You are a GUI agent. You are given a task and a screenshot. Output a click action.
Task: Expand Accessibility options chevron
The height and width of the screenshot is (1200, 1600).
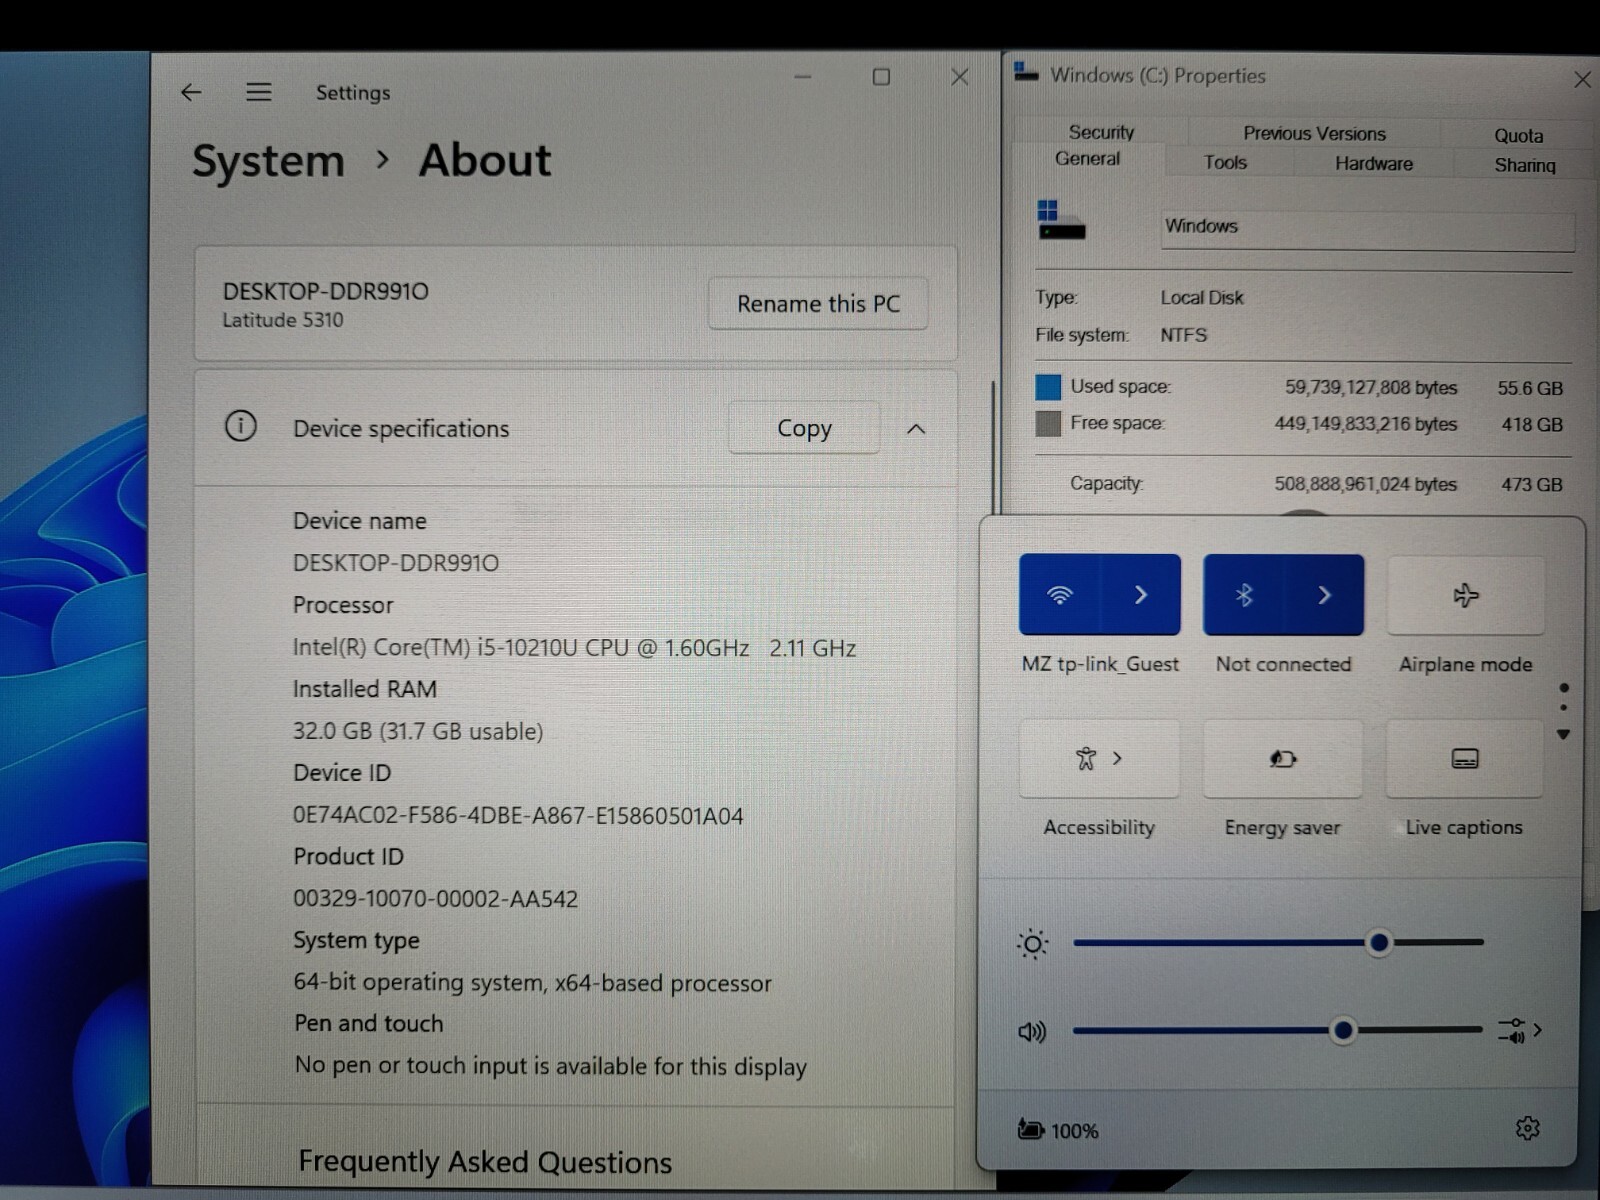coord(1117,758)
